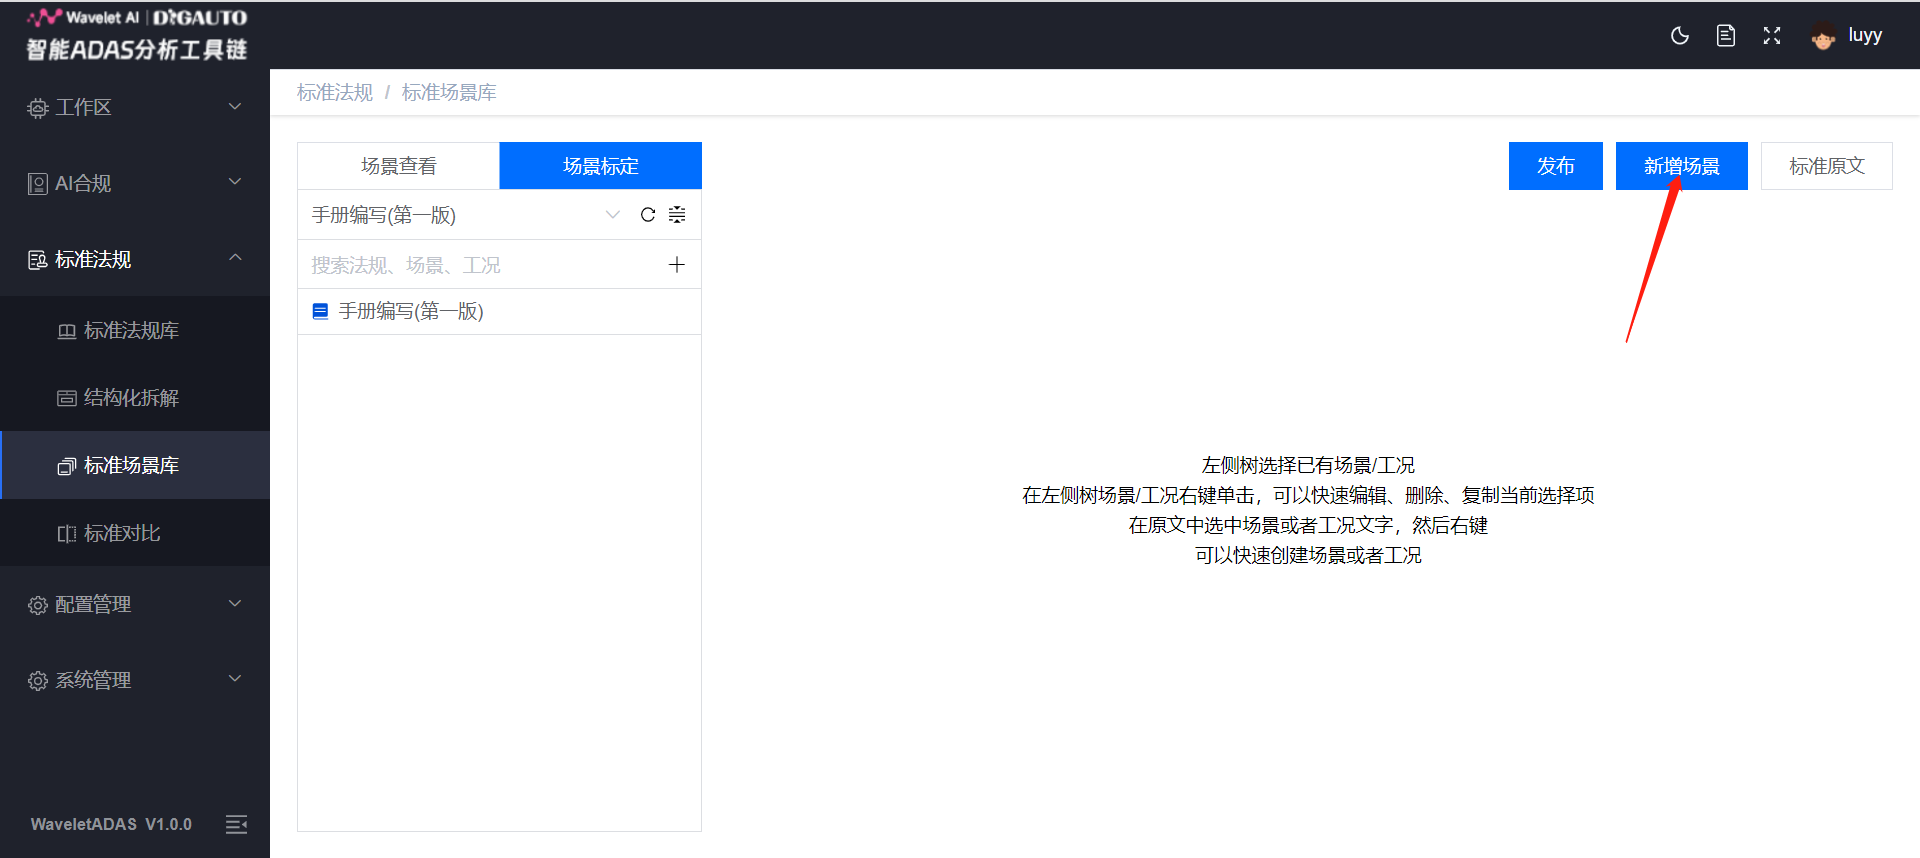The height and width of the screenshot is (858, 1920).
Task: Click 标准场景库 breadcrumb
Action: click(x=449, y=93)
